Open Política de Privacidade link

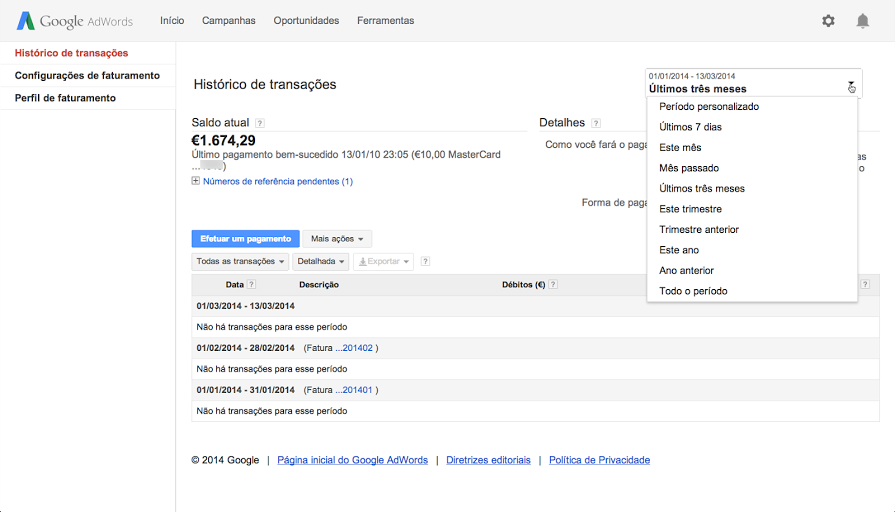[x=599, y=460]
